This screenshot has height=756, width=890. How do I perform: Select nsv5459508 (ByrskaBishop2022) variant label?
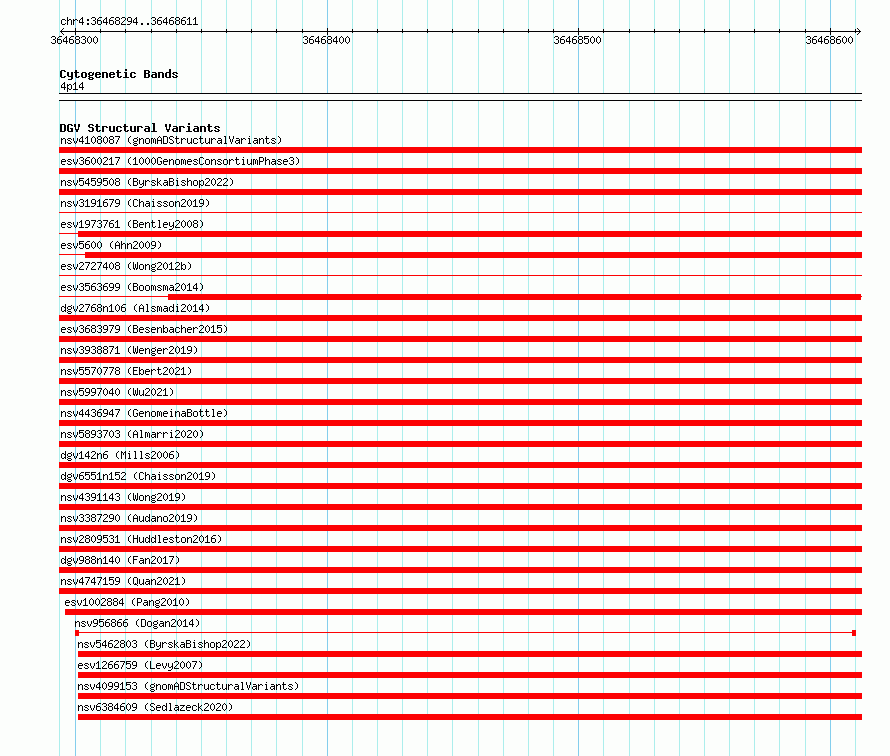[147, 182]
